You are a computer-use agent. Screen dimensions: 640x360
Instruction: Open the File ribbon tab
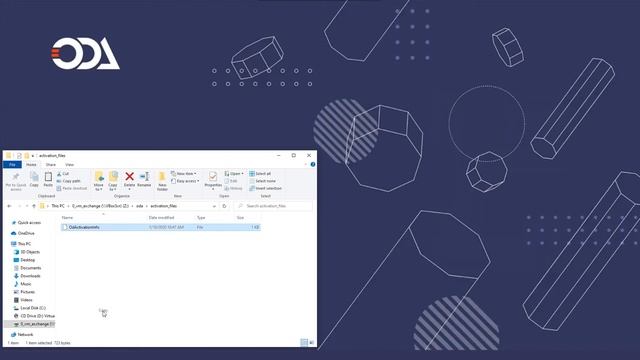click(12, 164)
